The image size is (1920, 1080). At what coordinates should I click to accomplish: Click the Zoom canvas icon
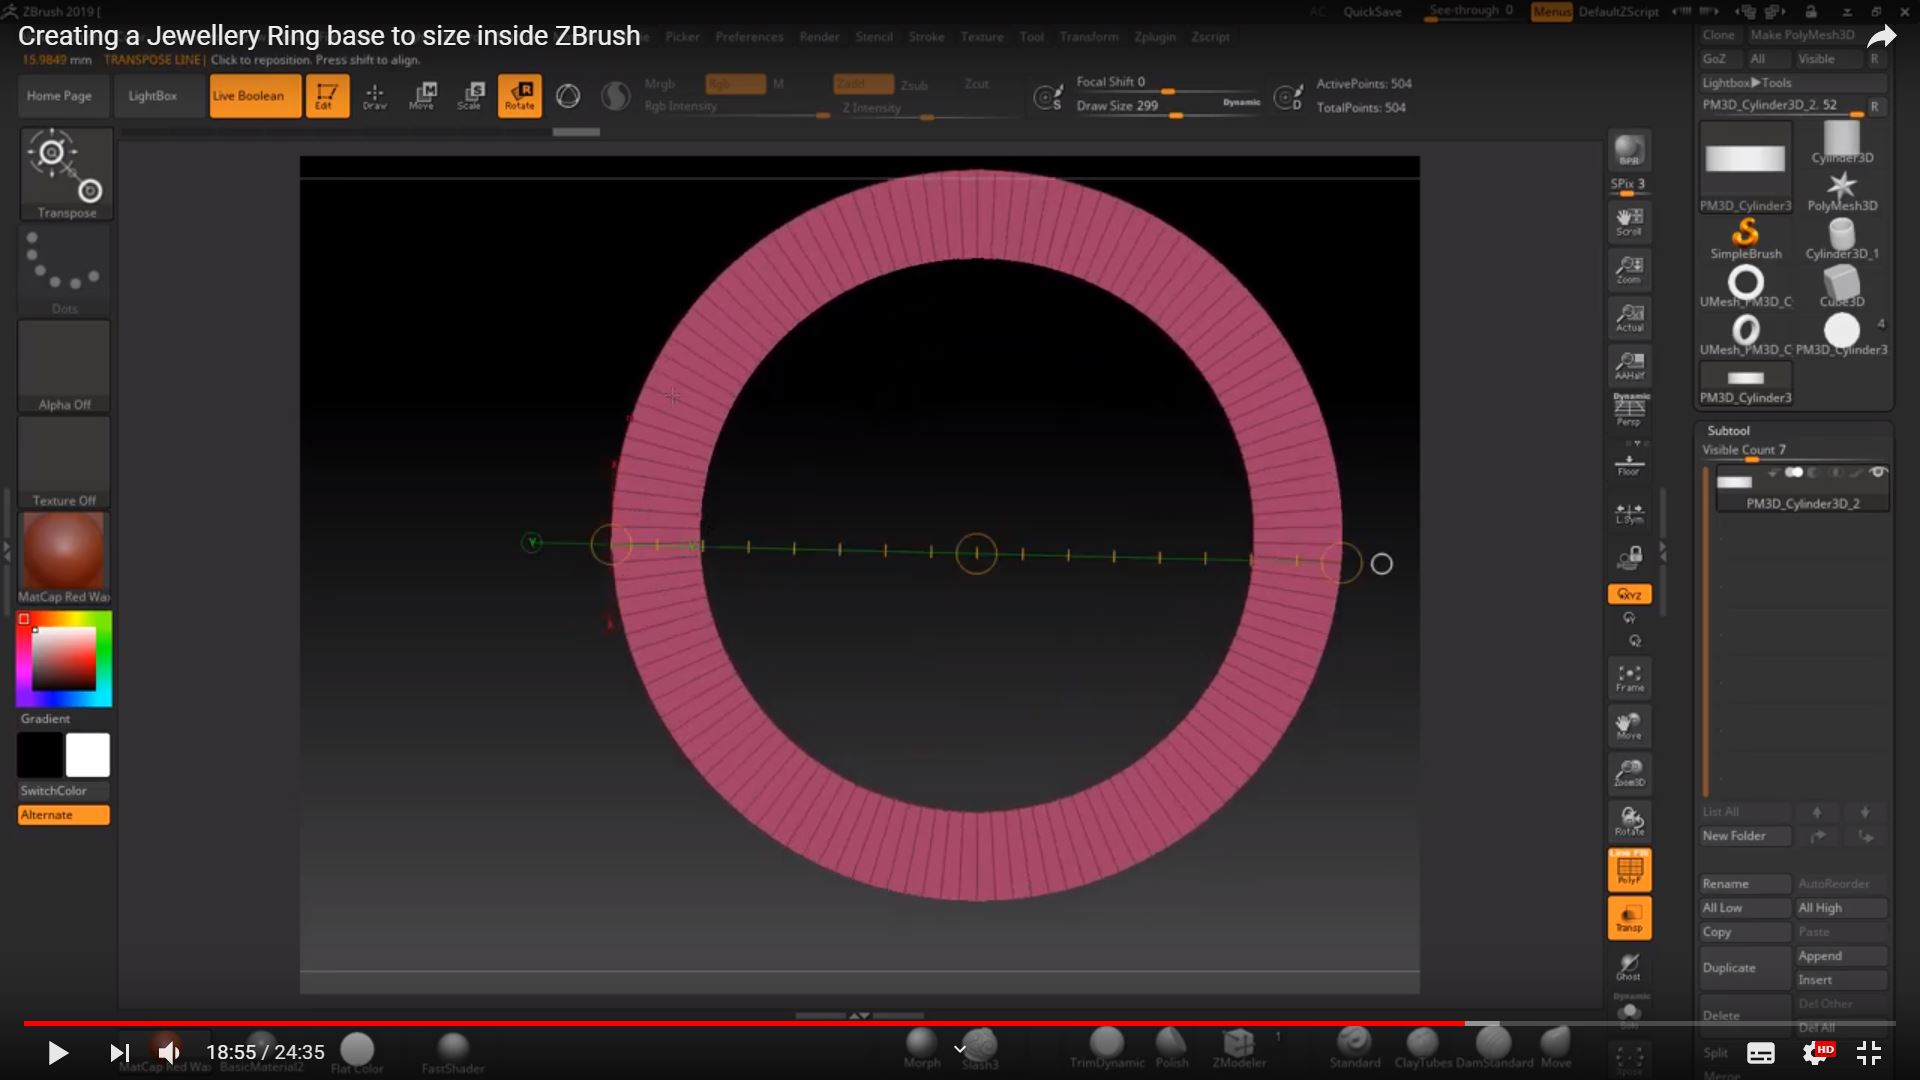click(x=1629, y=270)
